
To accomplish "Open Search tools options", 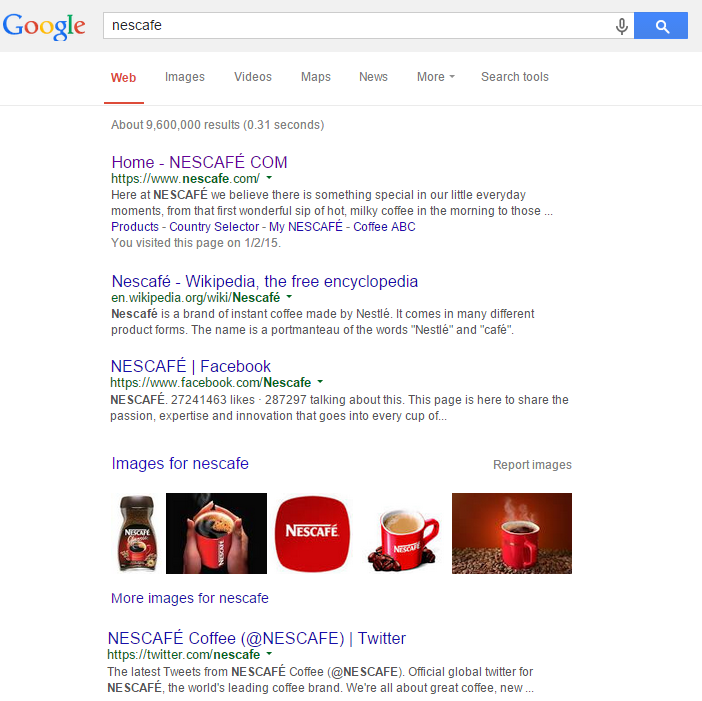I will click(514, 77).
